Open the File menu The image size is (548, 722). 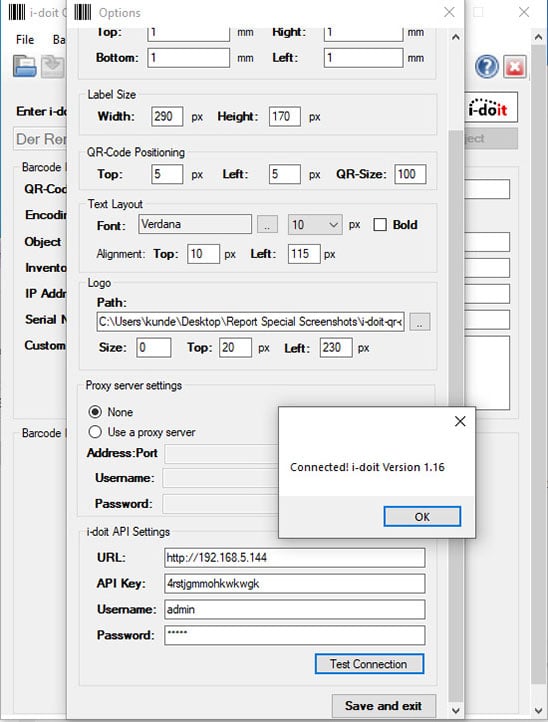(x=25, y=40)
